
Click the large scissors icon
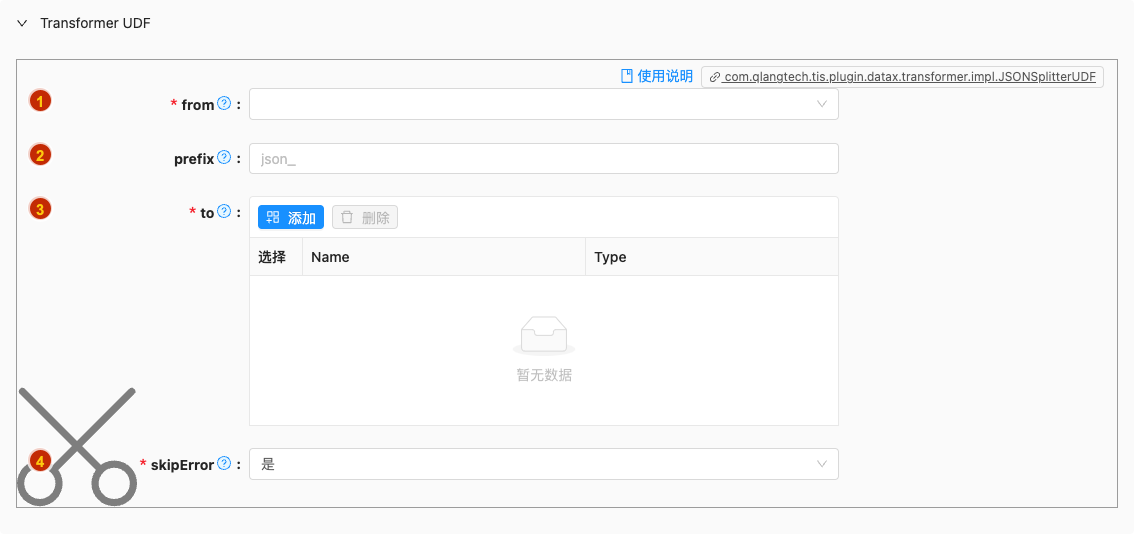[x=76, y=446]
